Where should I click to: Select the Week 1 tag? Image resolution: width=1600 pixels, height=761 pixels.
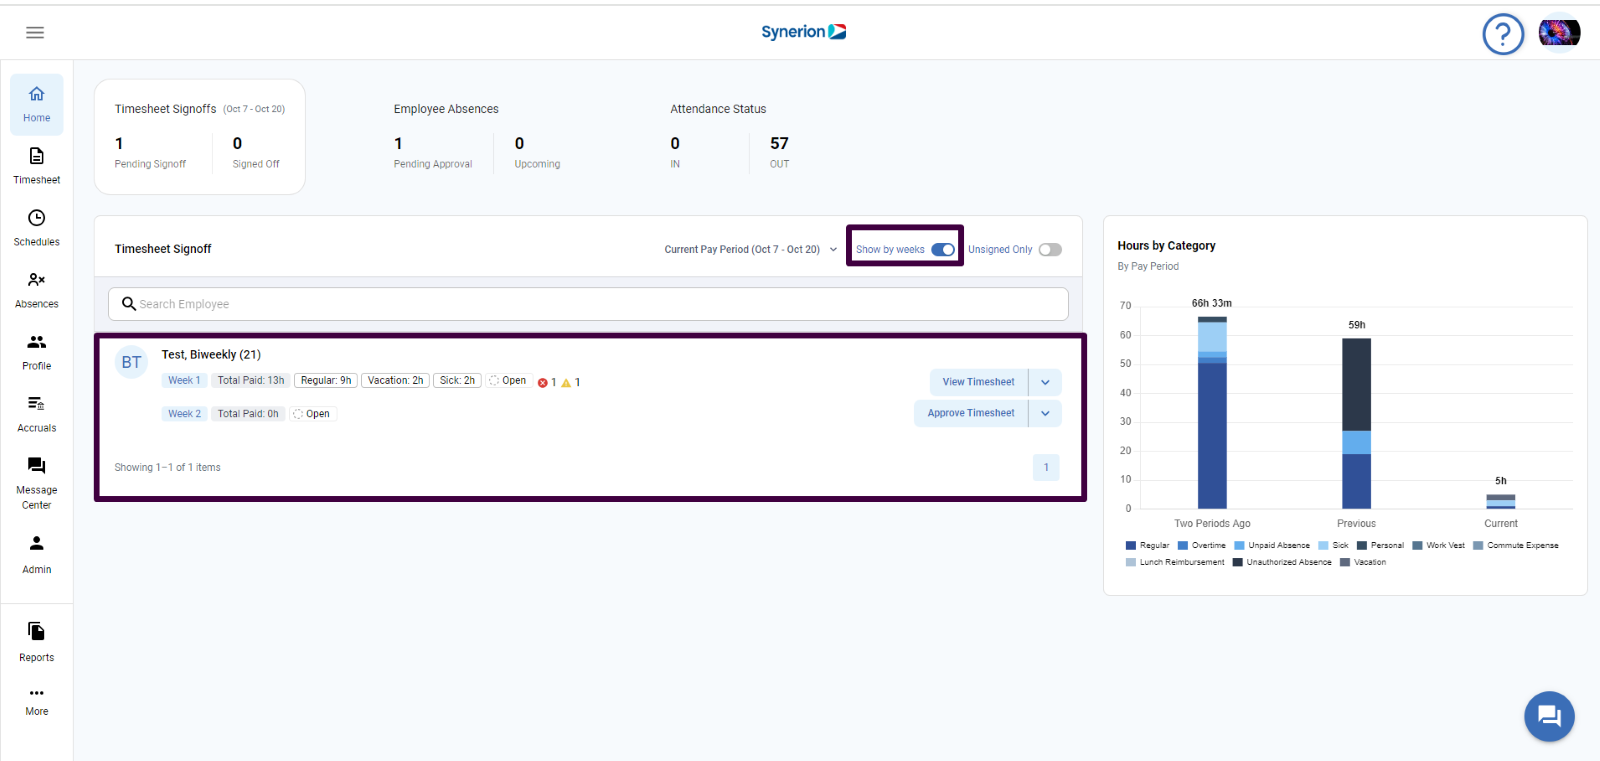click(184, 381)
